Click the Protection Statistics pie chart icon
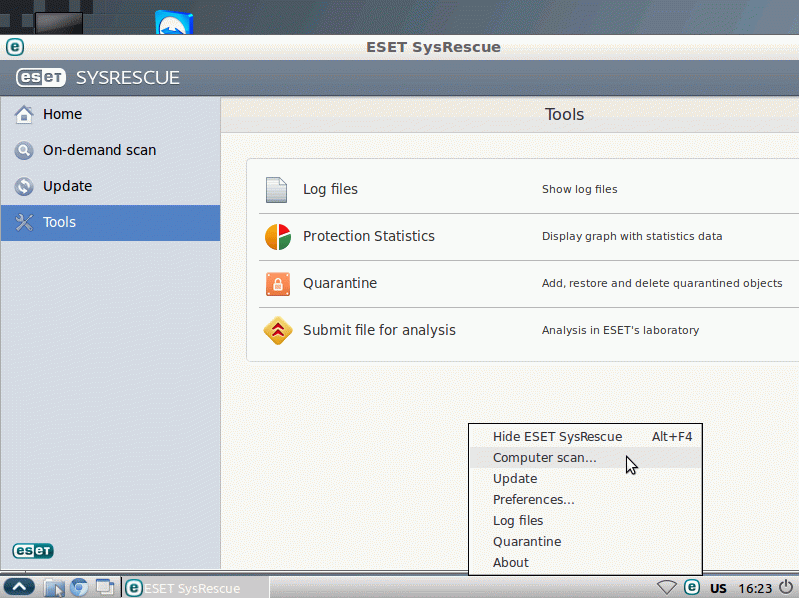Image resolution: width=799 pixels, height=598 pixels. [278, 237]
